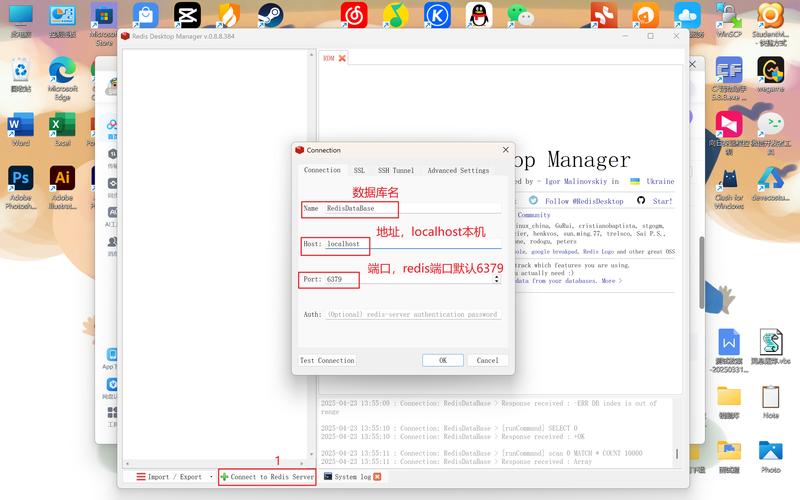Viewport: 800px width, 500px height.
Task: Cancel the Connection dialog
Action: (x=487, y=360)
